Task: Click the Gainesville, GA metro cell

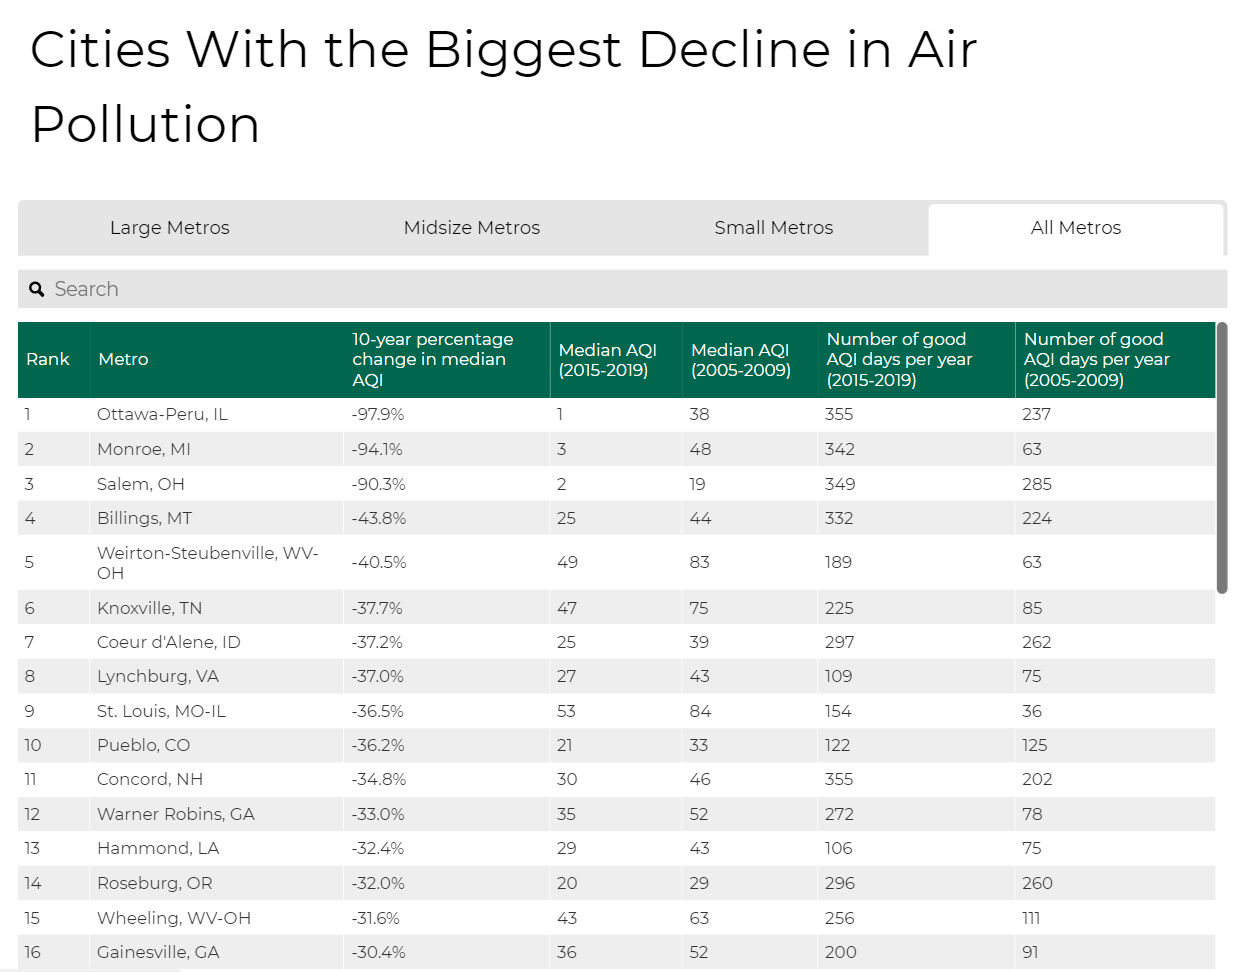Action: tap(158, 952)
